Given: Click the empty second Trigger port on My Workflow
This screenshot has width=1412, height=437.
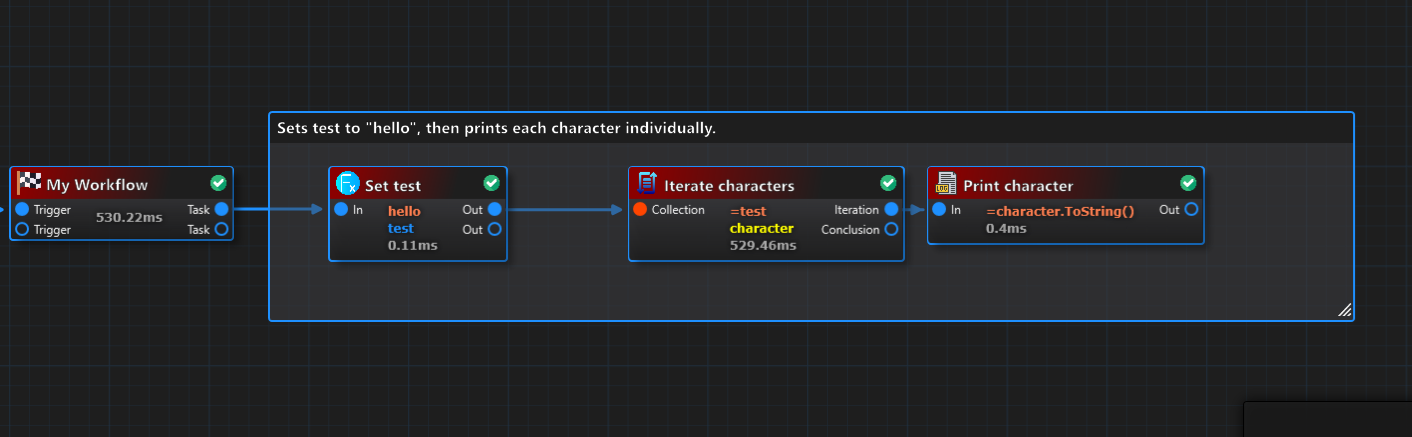Looking at the screenshot, I should (x=22, y=230).
